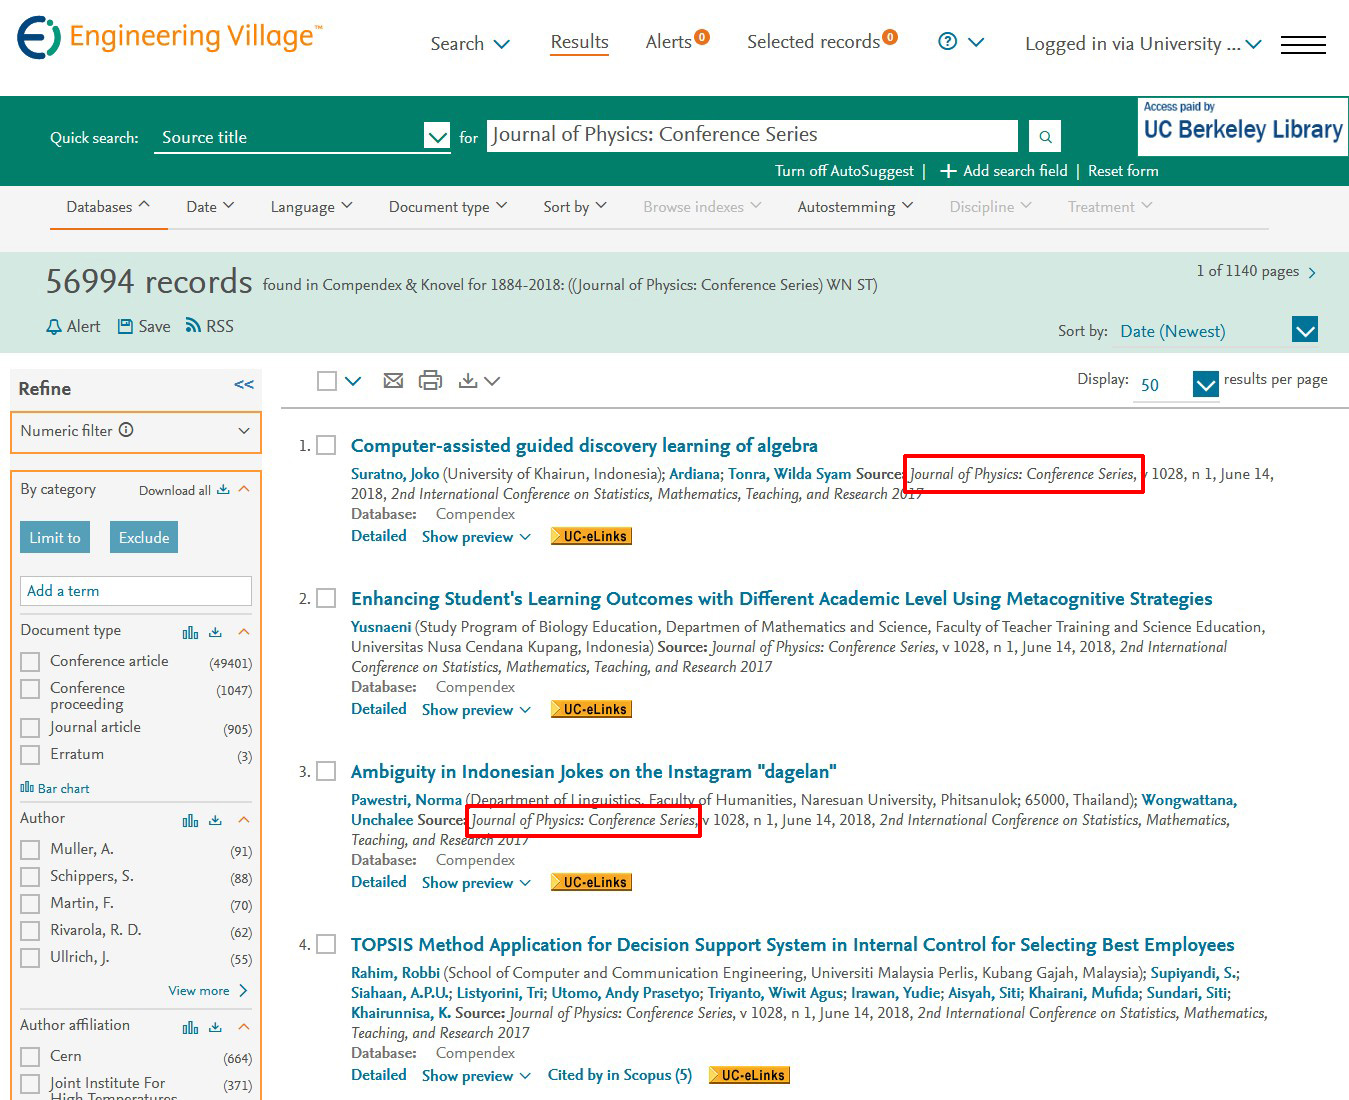Click Numeric filter info icon
This screenshot has width=1349, height=1100.
pyautogui.click(x=126, y=430)
